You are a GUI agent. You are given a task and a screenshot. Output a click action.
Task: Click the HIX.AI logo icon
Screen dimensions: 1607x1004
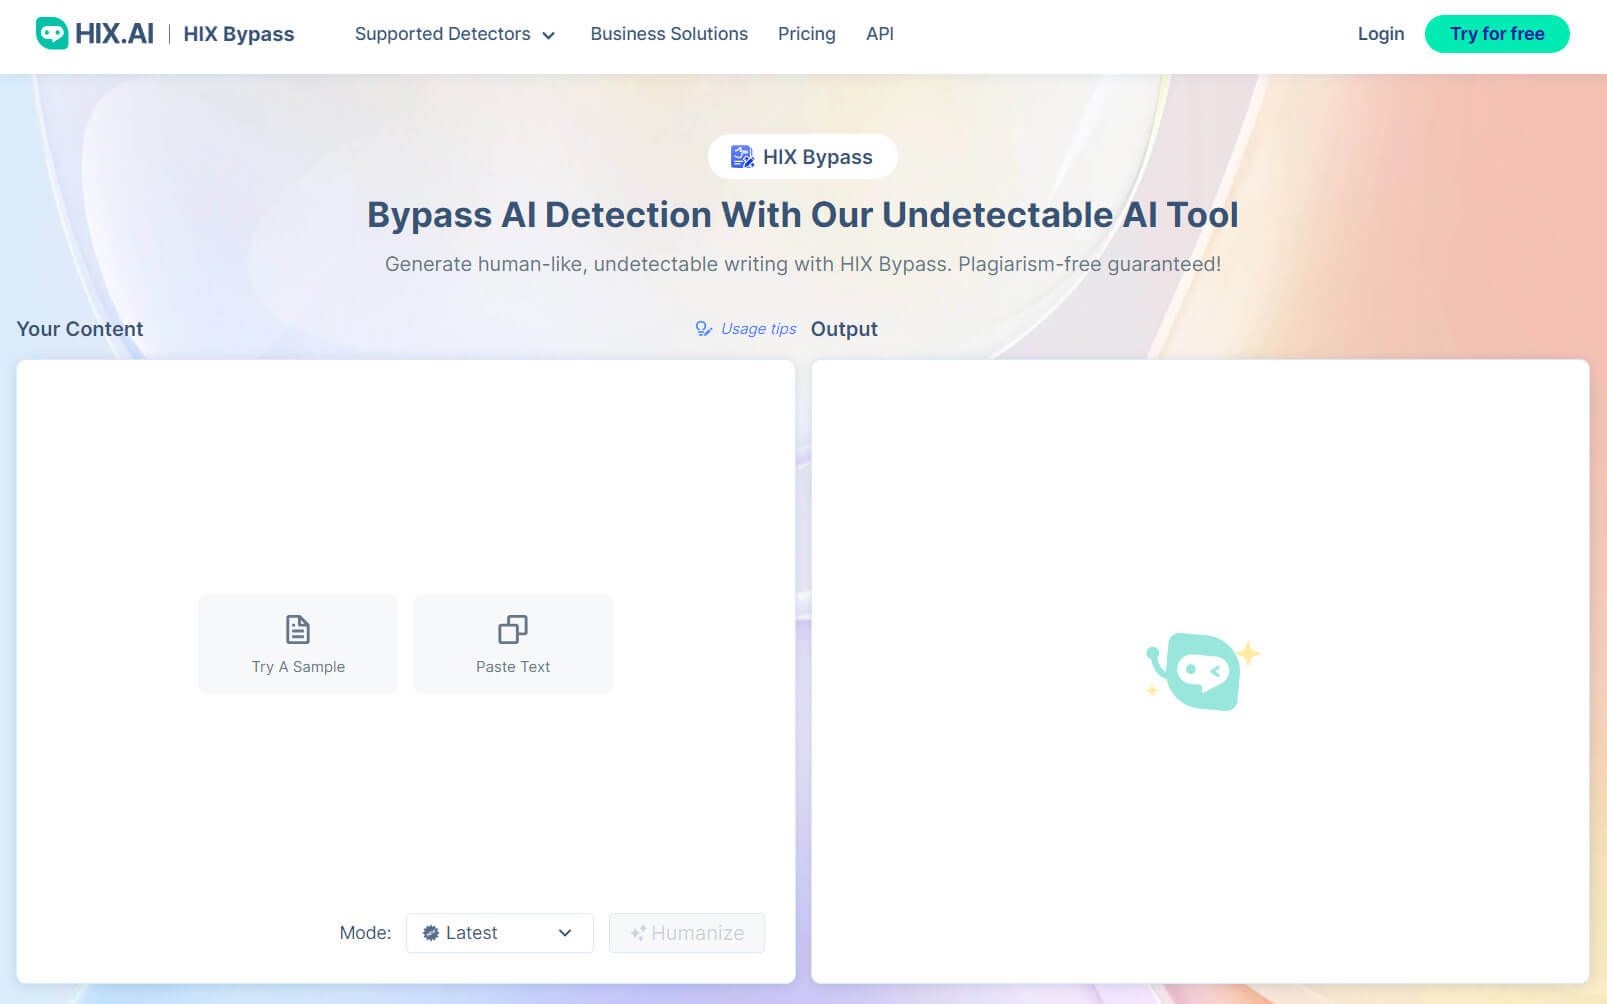(x=52, y=33)
